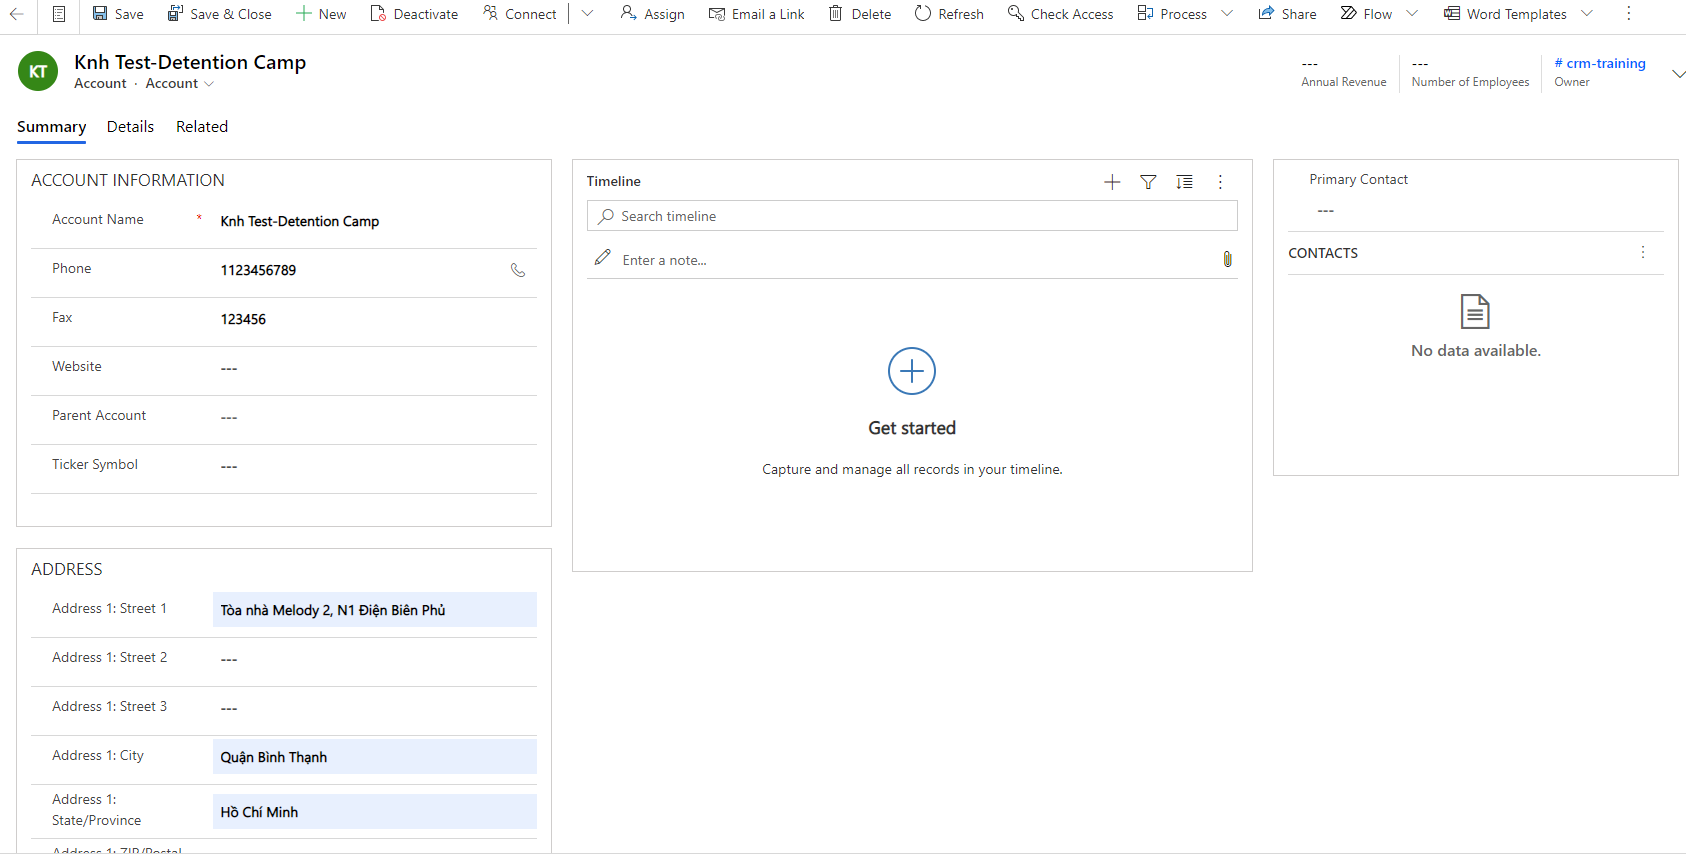This screenshot has width=1686, height=854.
Task: Click the timeline sort list icon
Action: pyautogui.click(x=1184, y=182)
